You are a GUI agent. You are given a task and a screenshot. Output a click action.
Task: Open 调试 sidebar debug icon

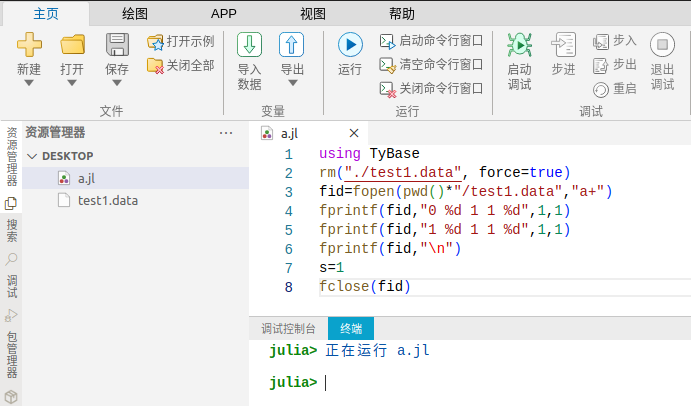(11, 315)
